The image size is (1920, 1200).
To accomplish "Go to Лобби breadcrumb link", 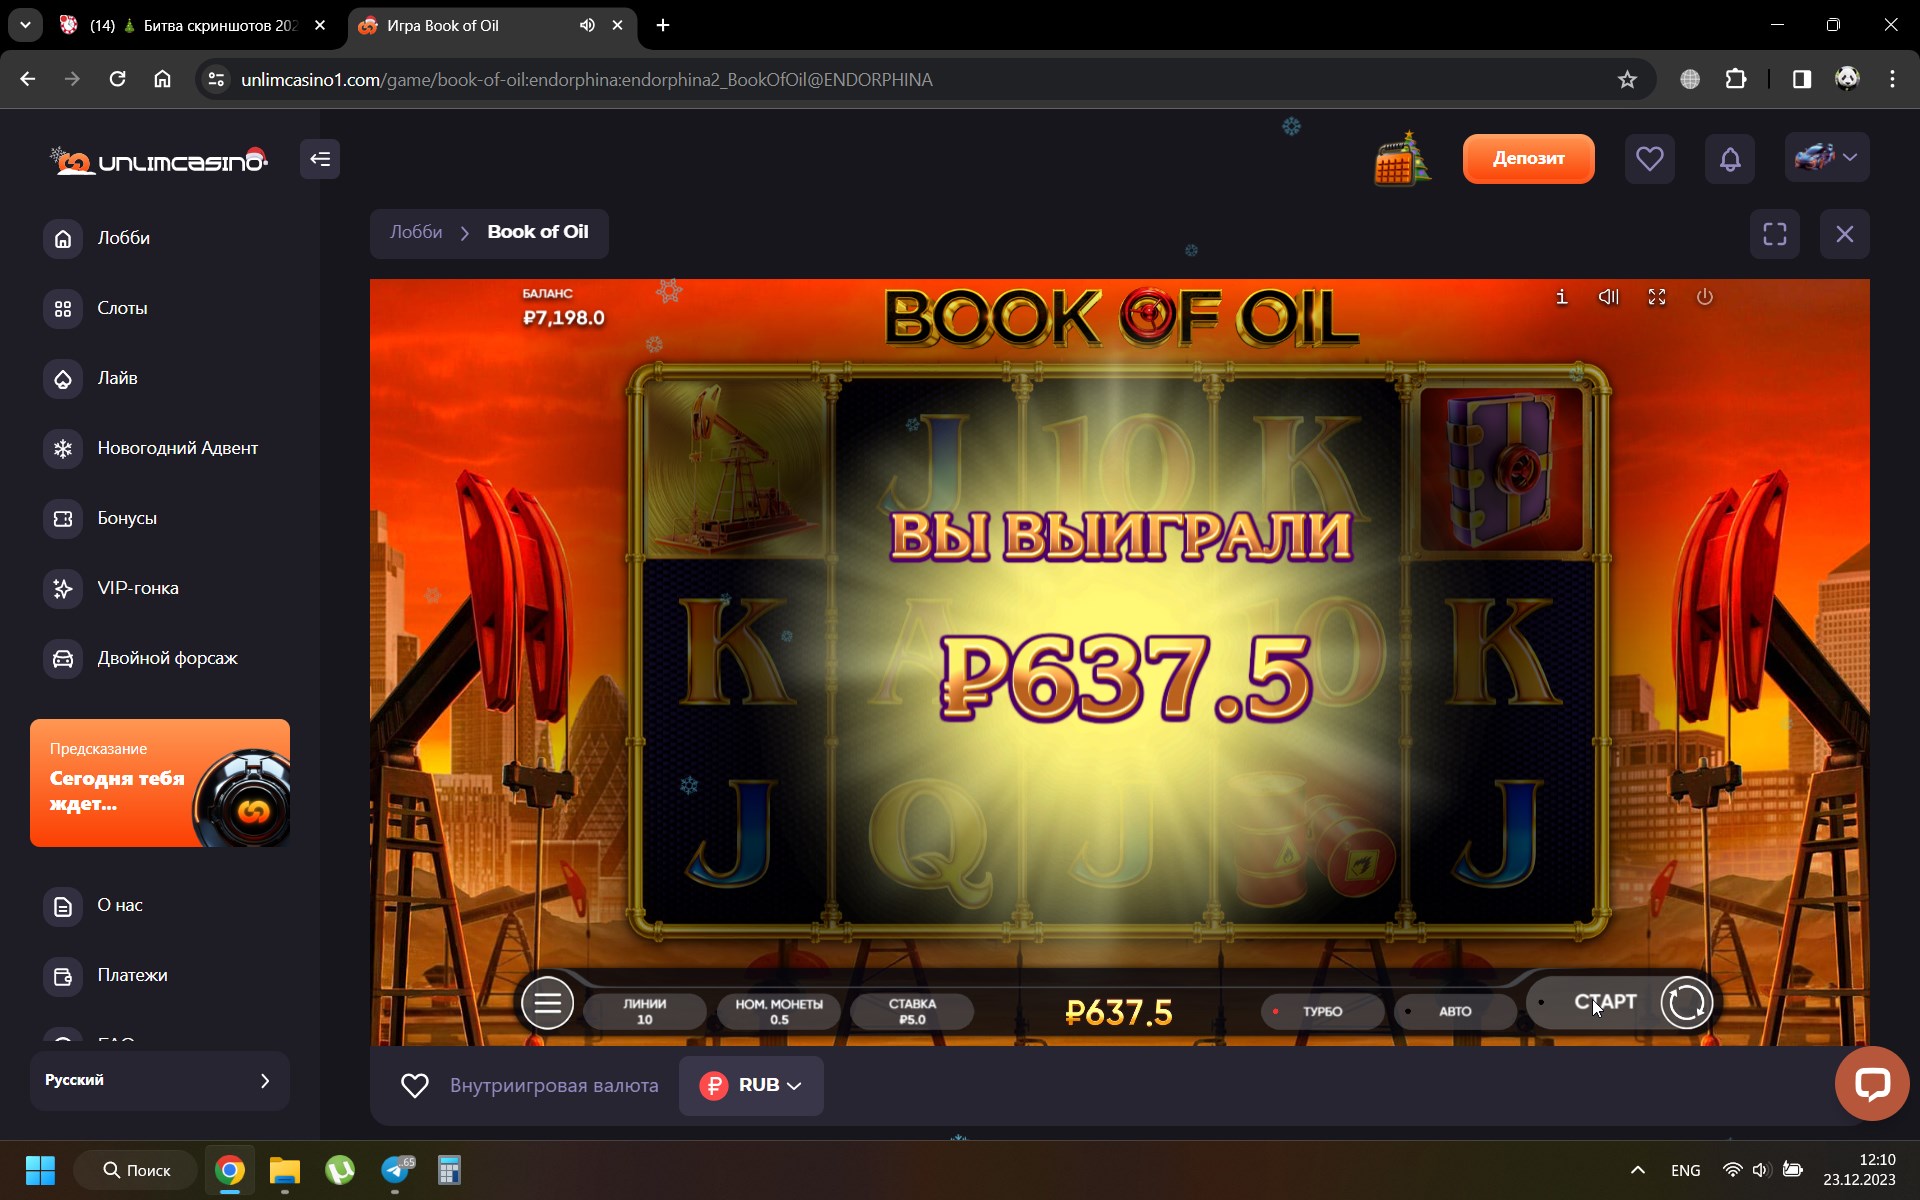I will point(416,232).
